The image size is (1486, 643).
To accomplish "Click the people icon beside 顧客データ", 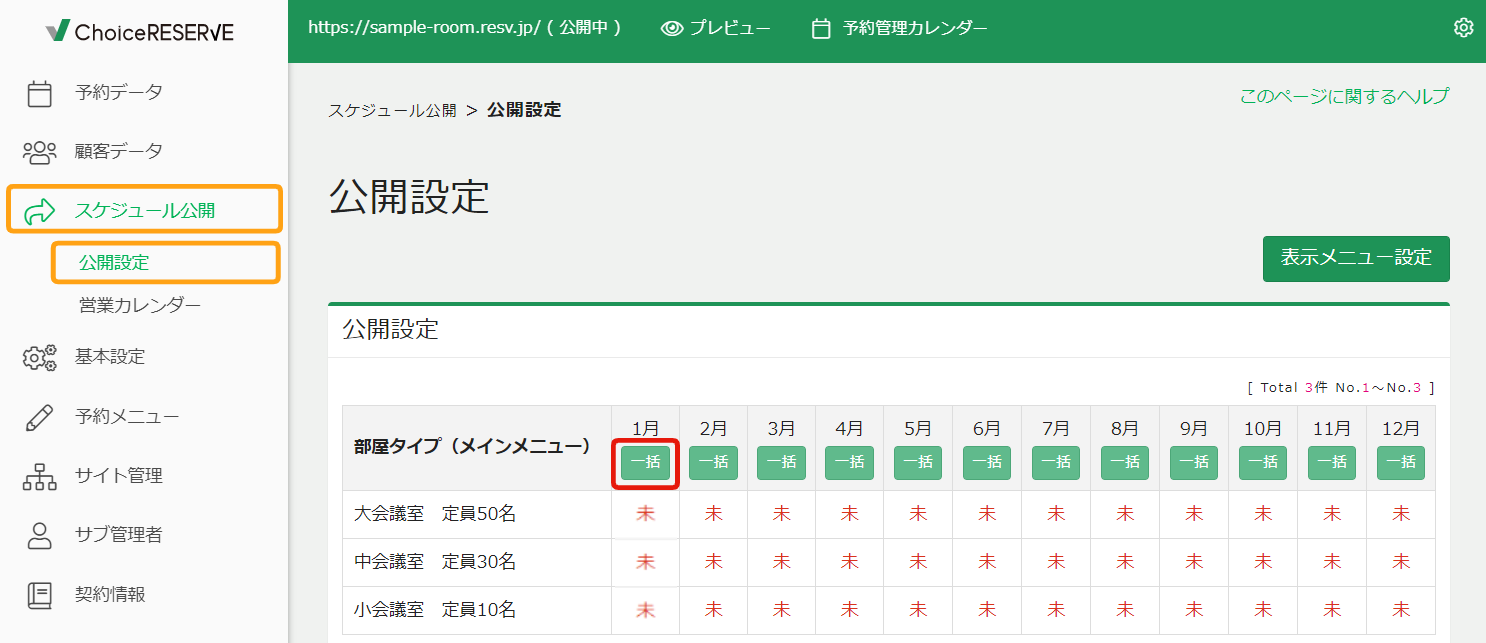I will tap(39, 152).
